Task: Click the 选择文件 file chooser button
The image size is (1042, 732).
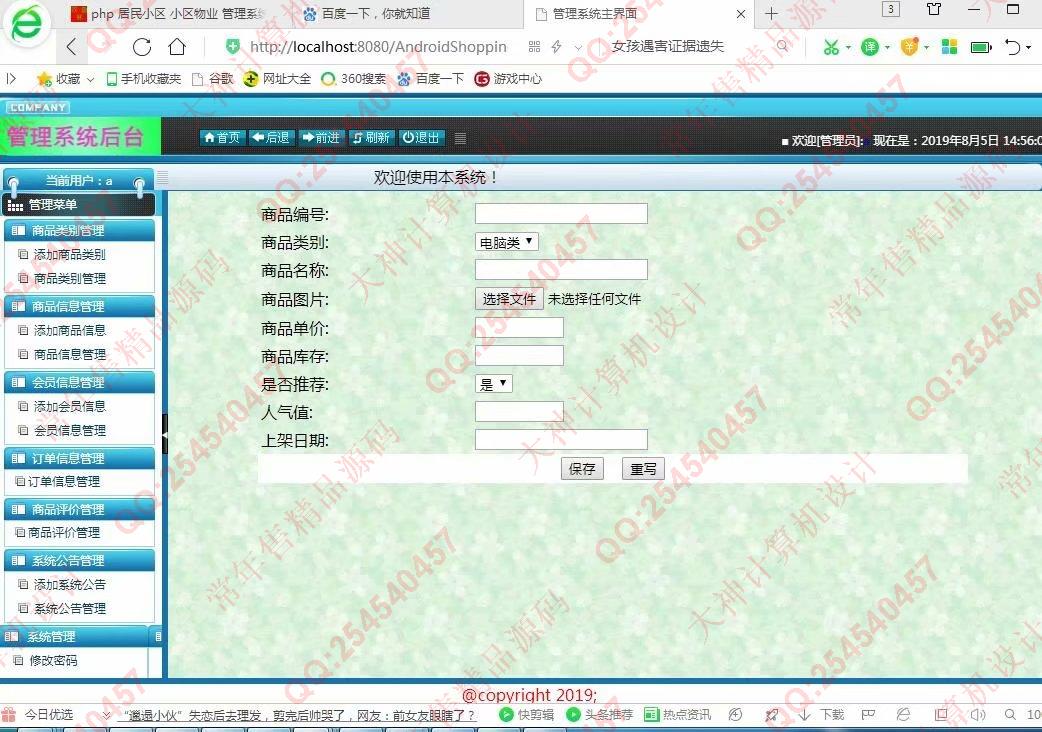Action: click(x=509, y=299)
